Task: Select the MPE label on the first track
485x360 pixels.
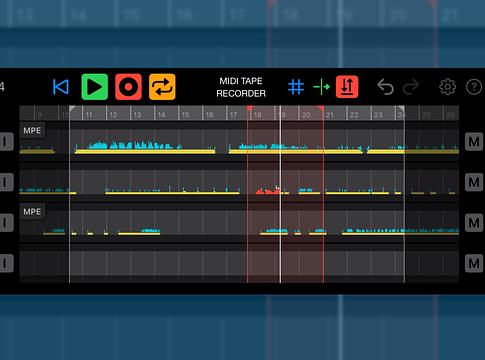Action: click(32, 130)
